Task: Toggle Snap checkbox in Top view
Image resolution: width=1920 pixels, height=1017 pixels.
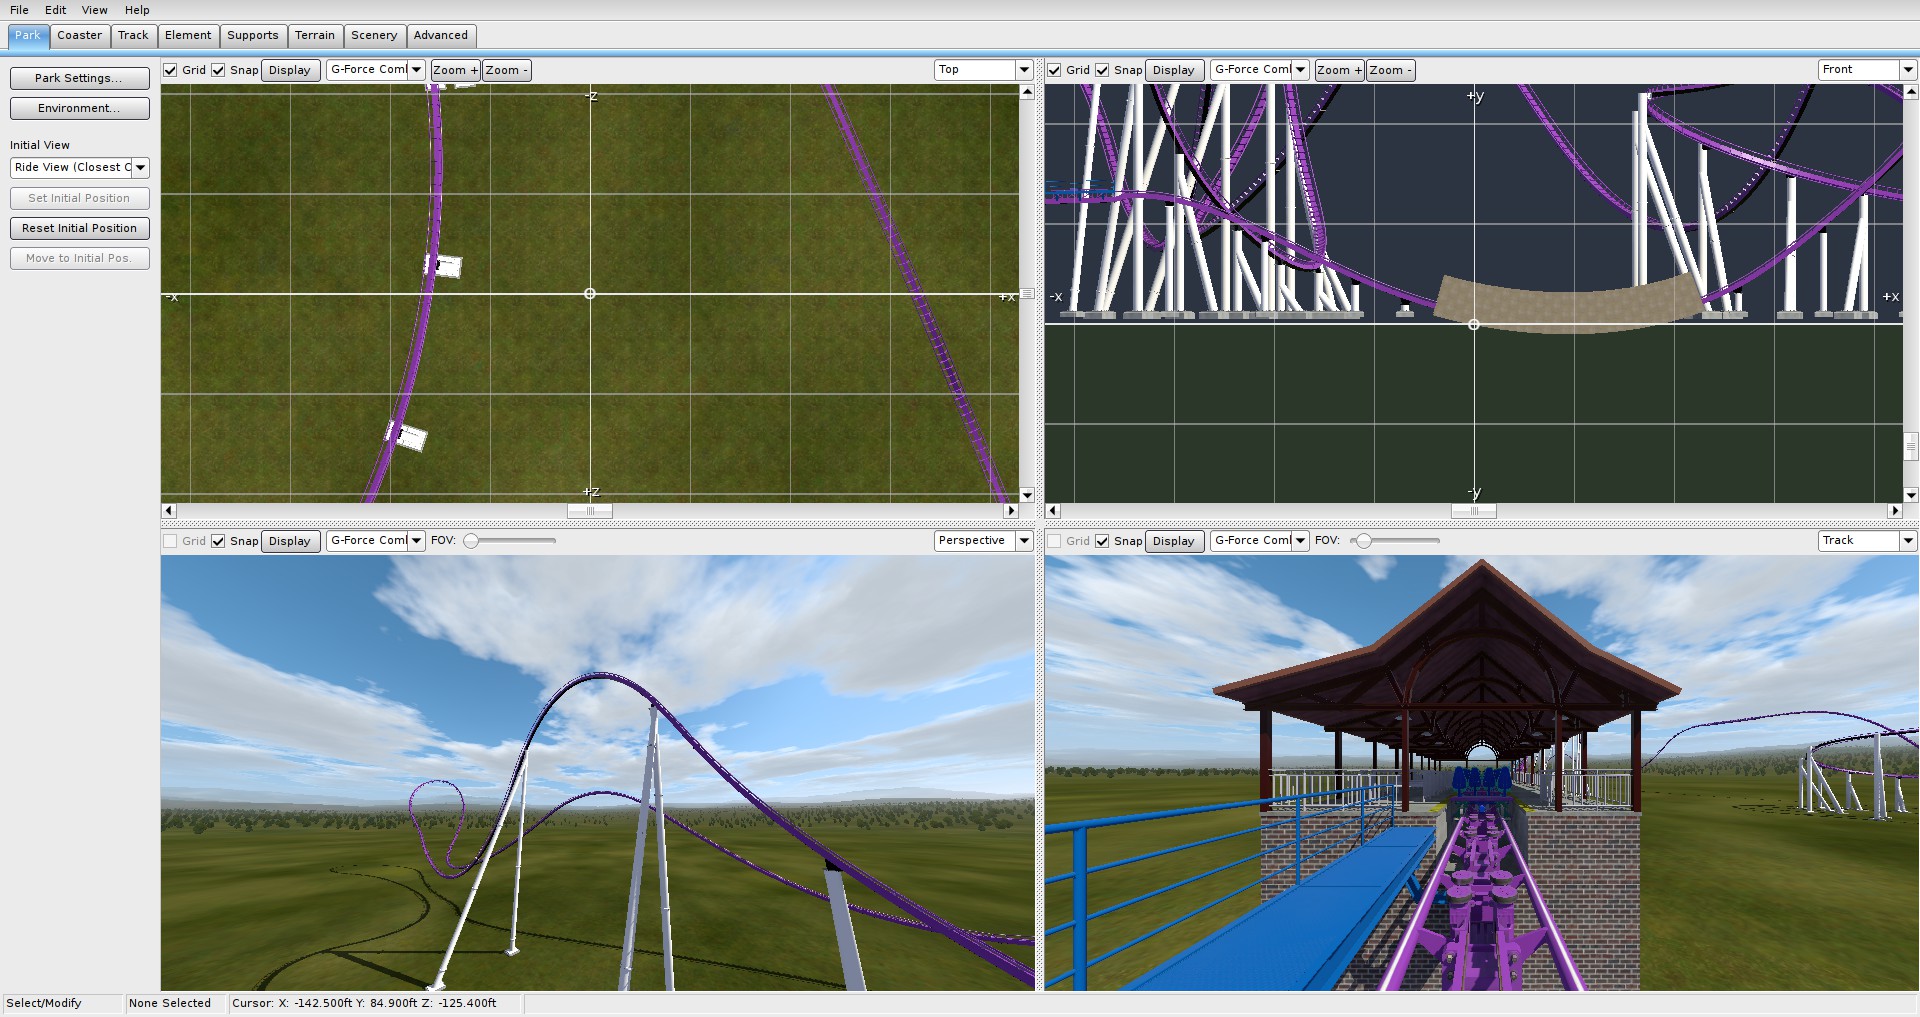Action: tap(218, 70)
